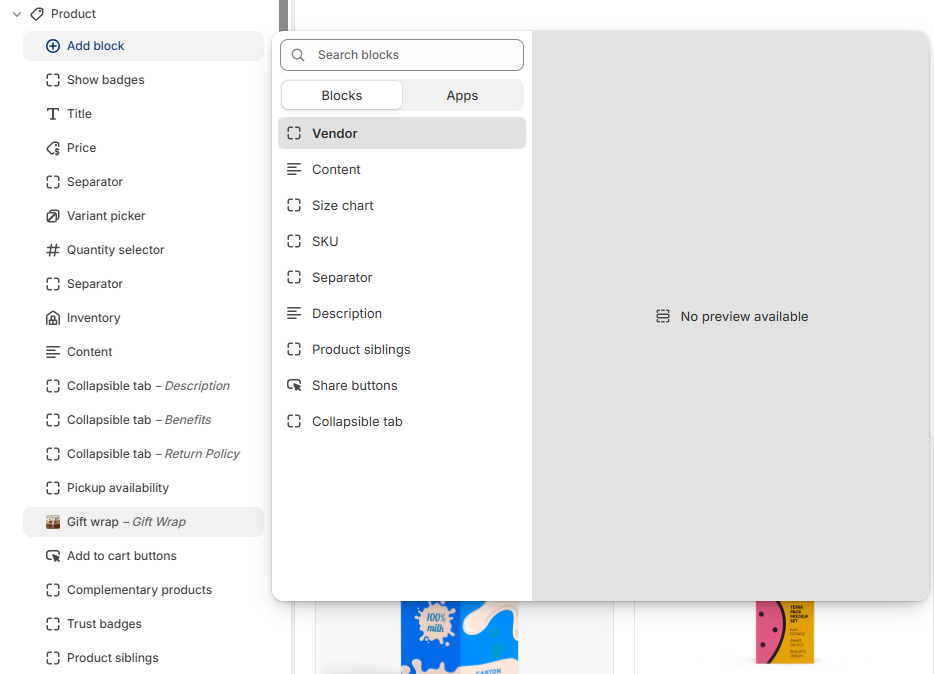Collapse the Product section chevron
Image resolution: width=934 pixels, height=674 pixels.
coord(17,14)
